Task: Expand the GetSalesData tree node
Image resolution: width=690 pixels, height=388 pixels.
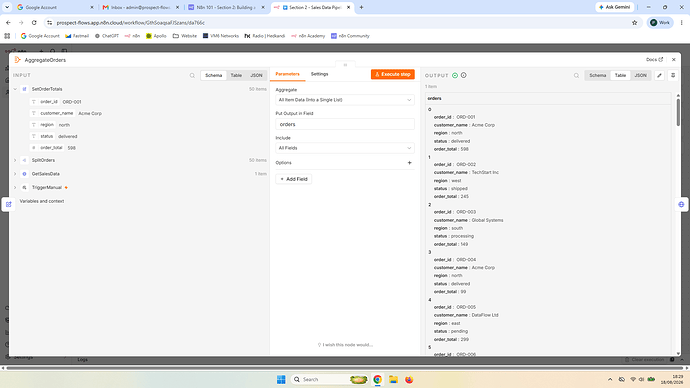Action: click(x=15, y=174)
